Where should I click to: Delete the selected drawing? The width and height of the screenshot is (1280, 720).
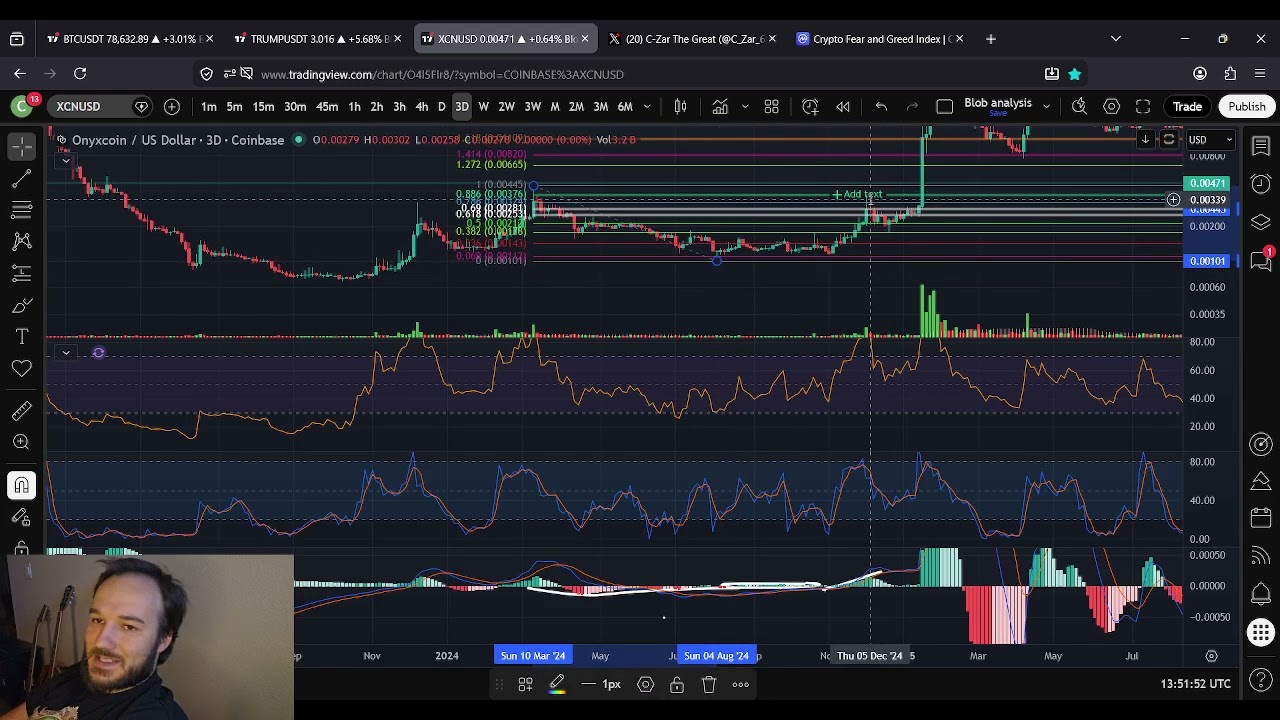(x=709, y=685)
